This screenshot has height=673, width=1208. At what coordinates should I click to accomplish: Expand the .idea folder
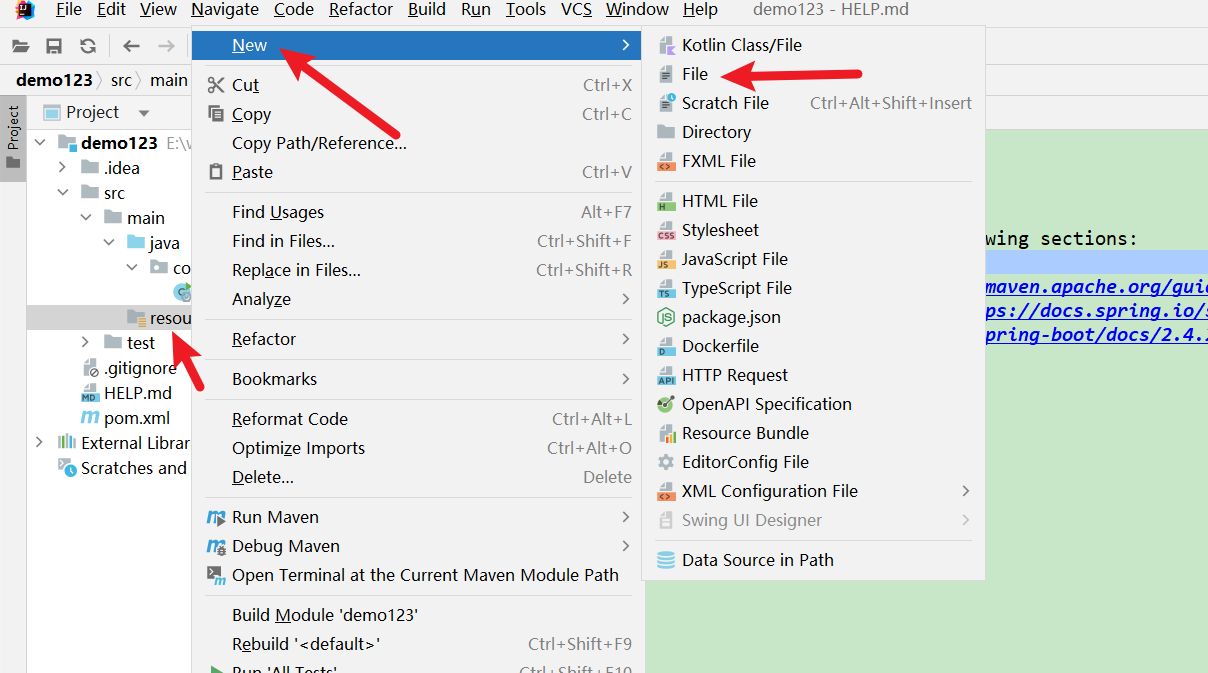click(x=63, y=168)
